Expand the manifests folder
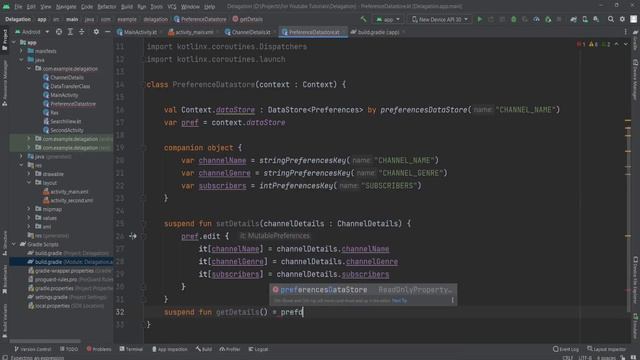640x360 pixels. pyautogui.click(x=22, y=51)
